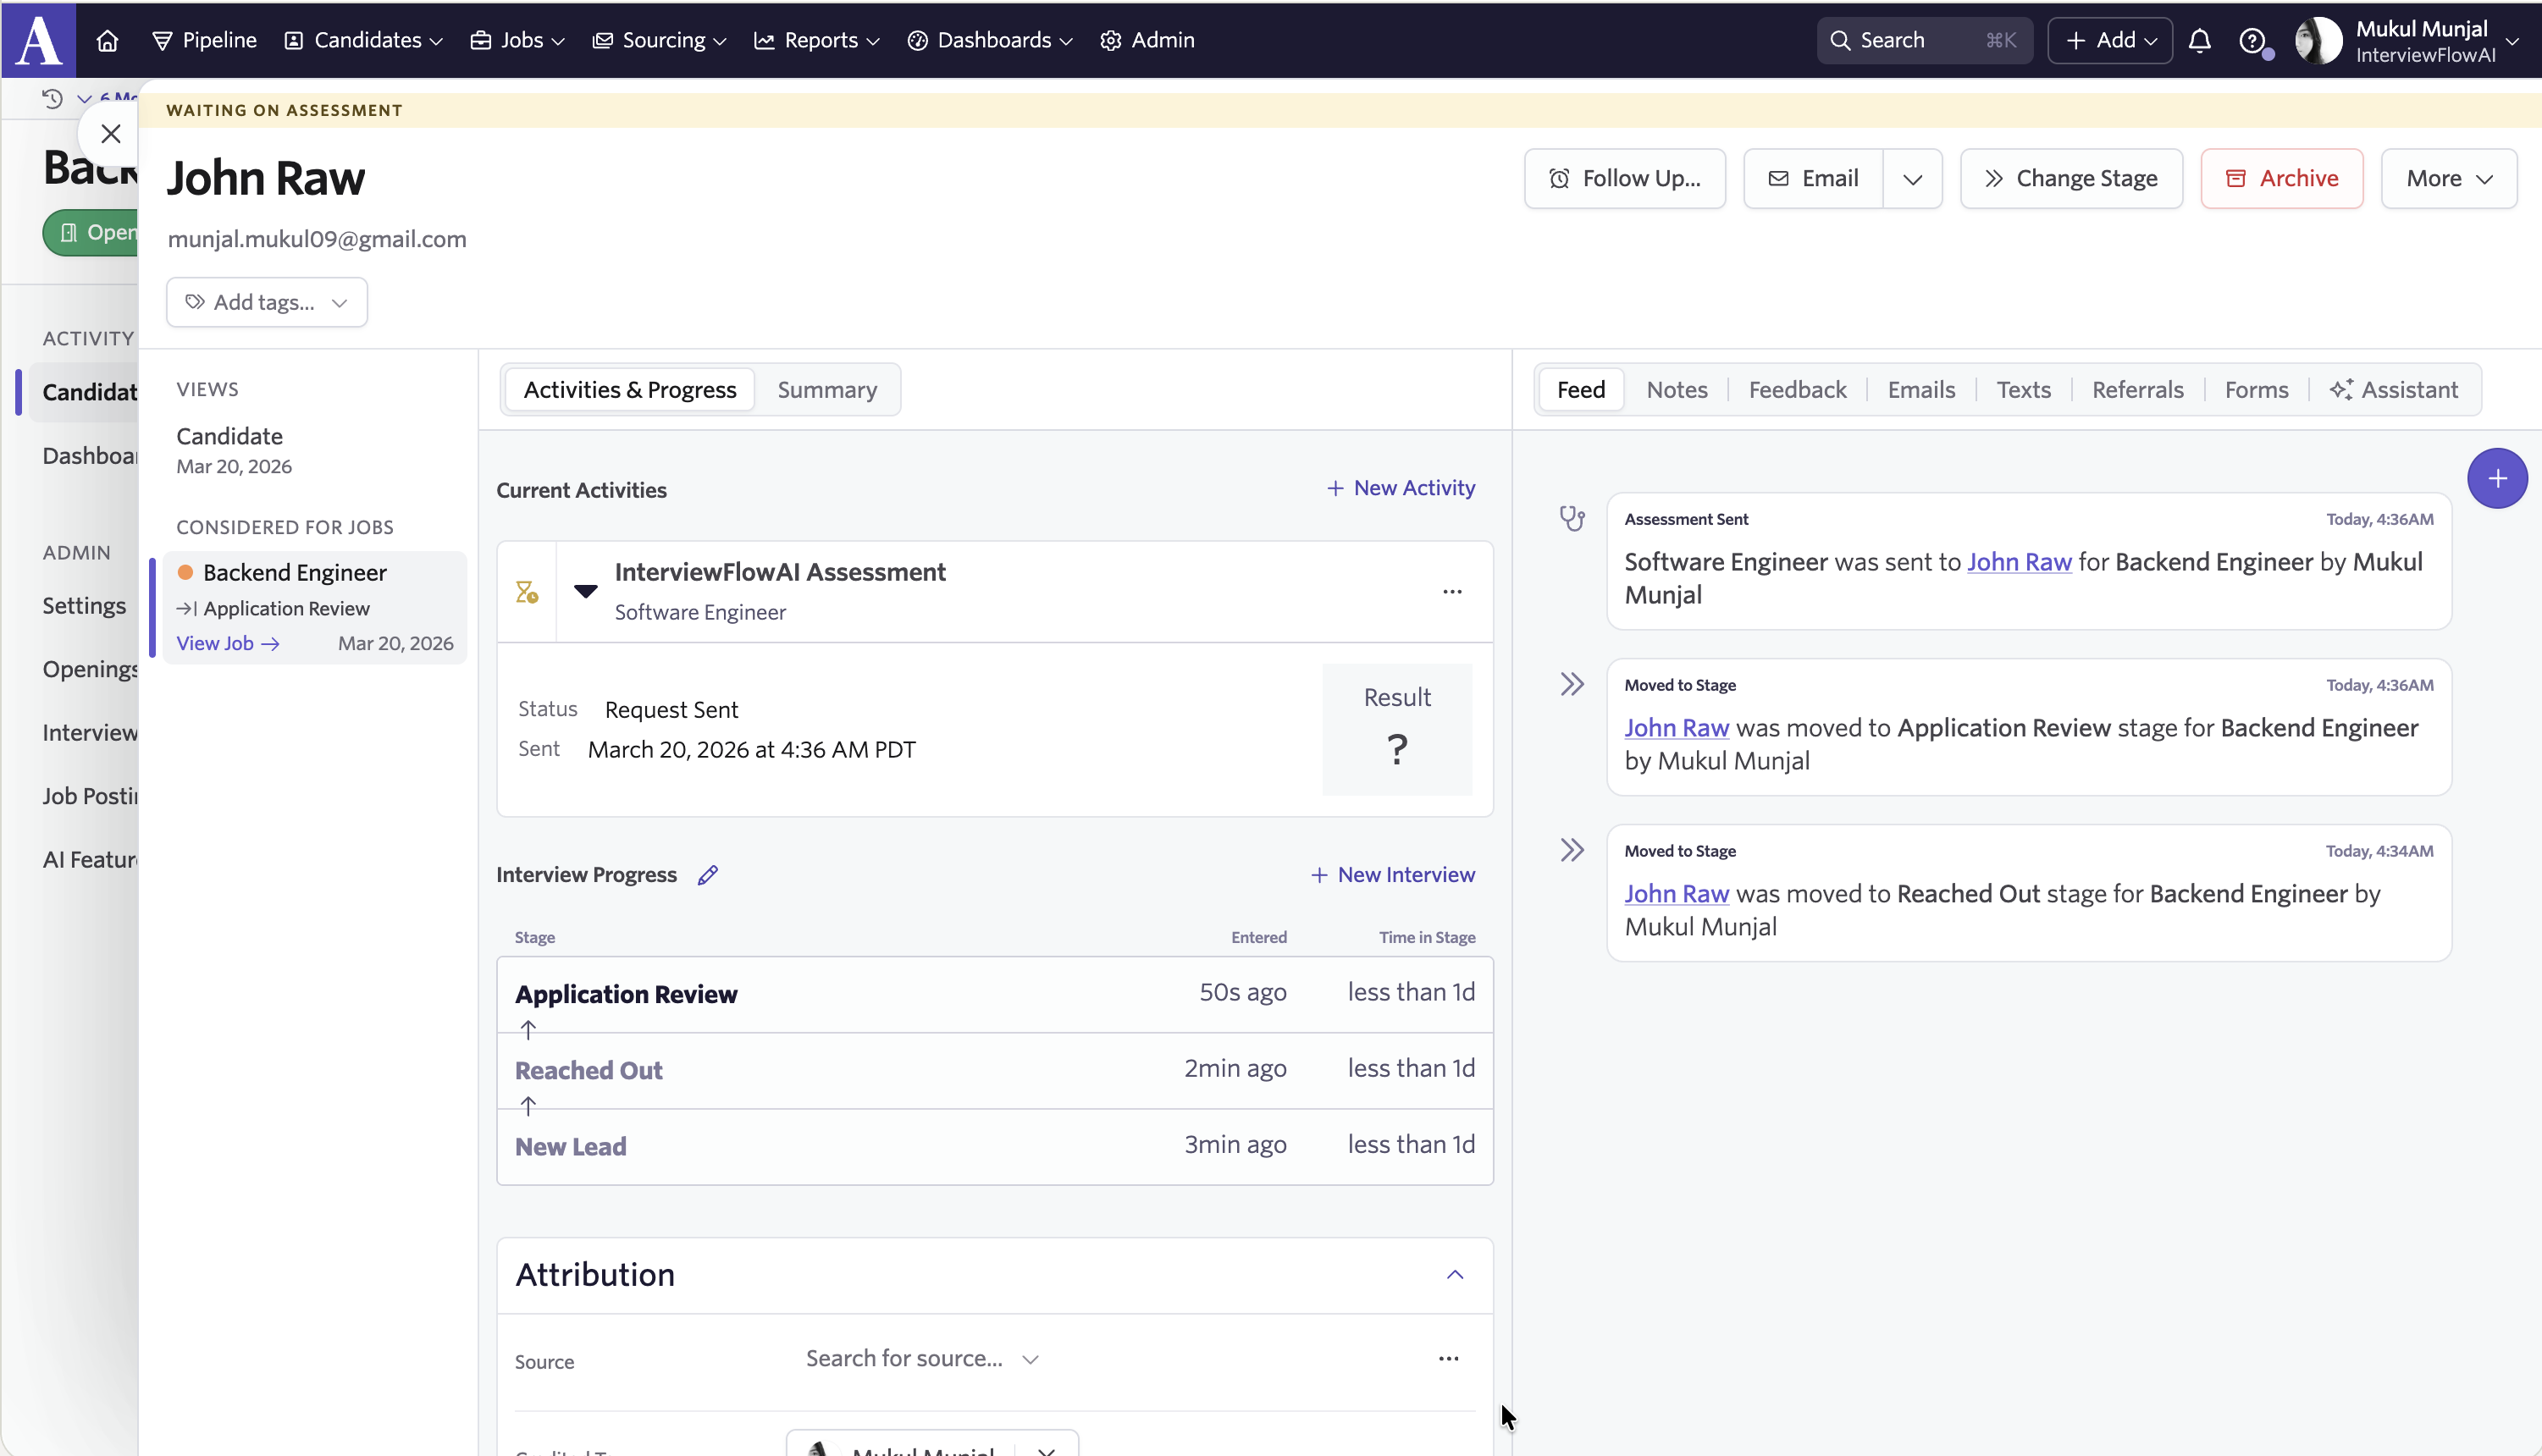Click the New Activity link
The height and width of the screenshot is (1456, 2542).
click(x=1400, y=488)
